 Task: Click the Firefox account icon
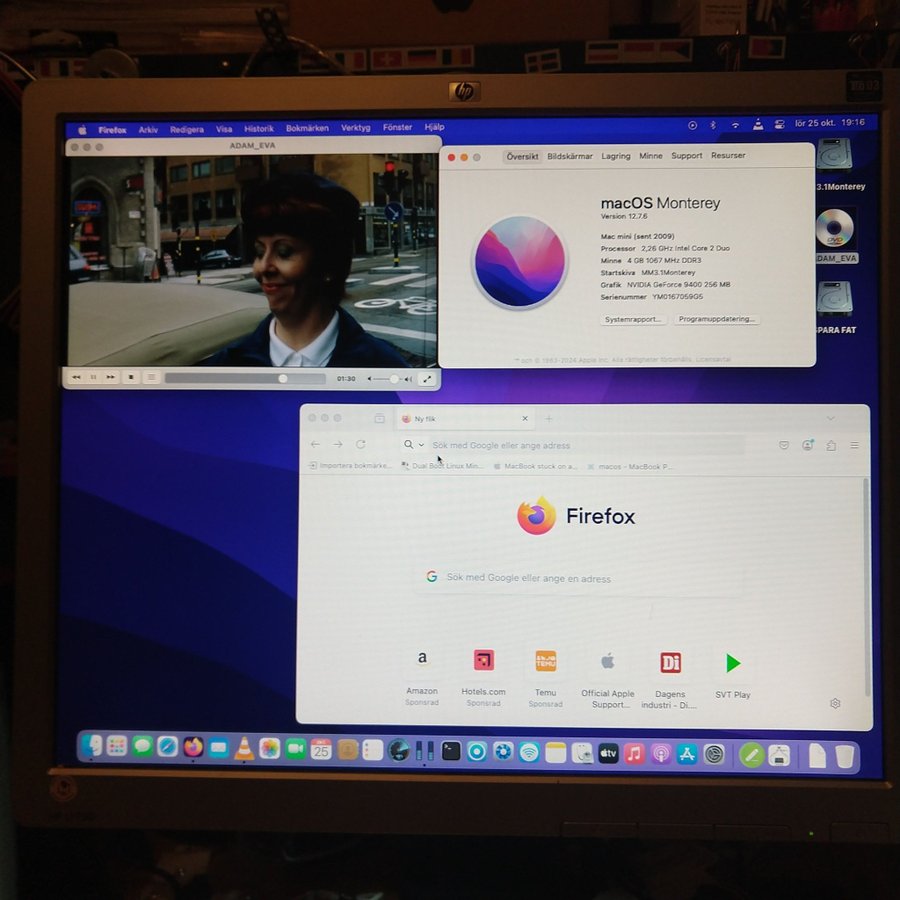[807, 445]
